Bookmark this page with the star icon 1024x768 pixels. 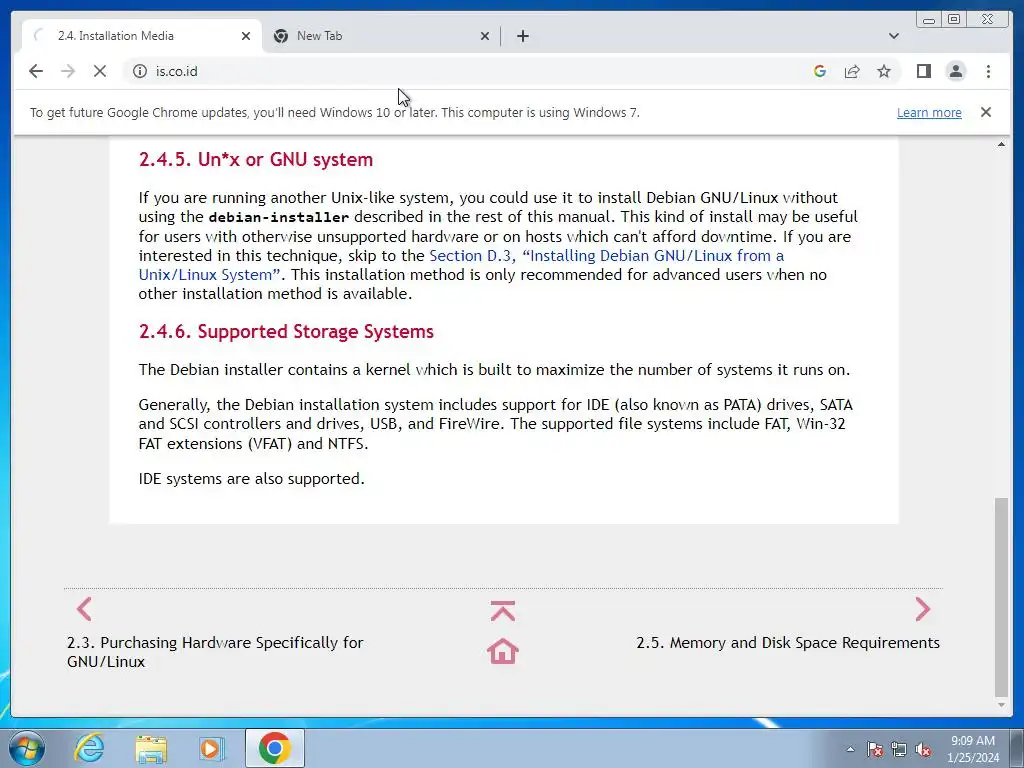click(x=884, y=71)
